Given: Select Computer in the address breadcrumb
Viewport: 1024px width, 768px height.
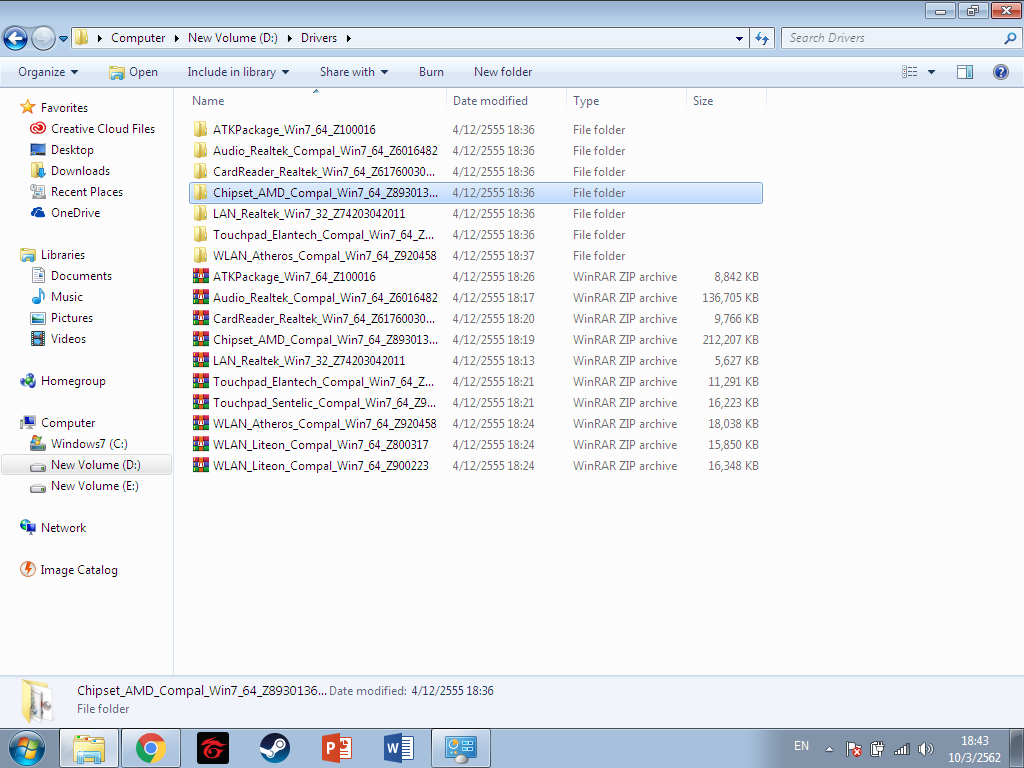Looking at the screenshot, I should click(138, 38).
